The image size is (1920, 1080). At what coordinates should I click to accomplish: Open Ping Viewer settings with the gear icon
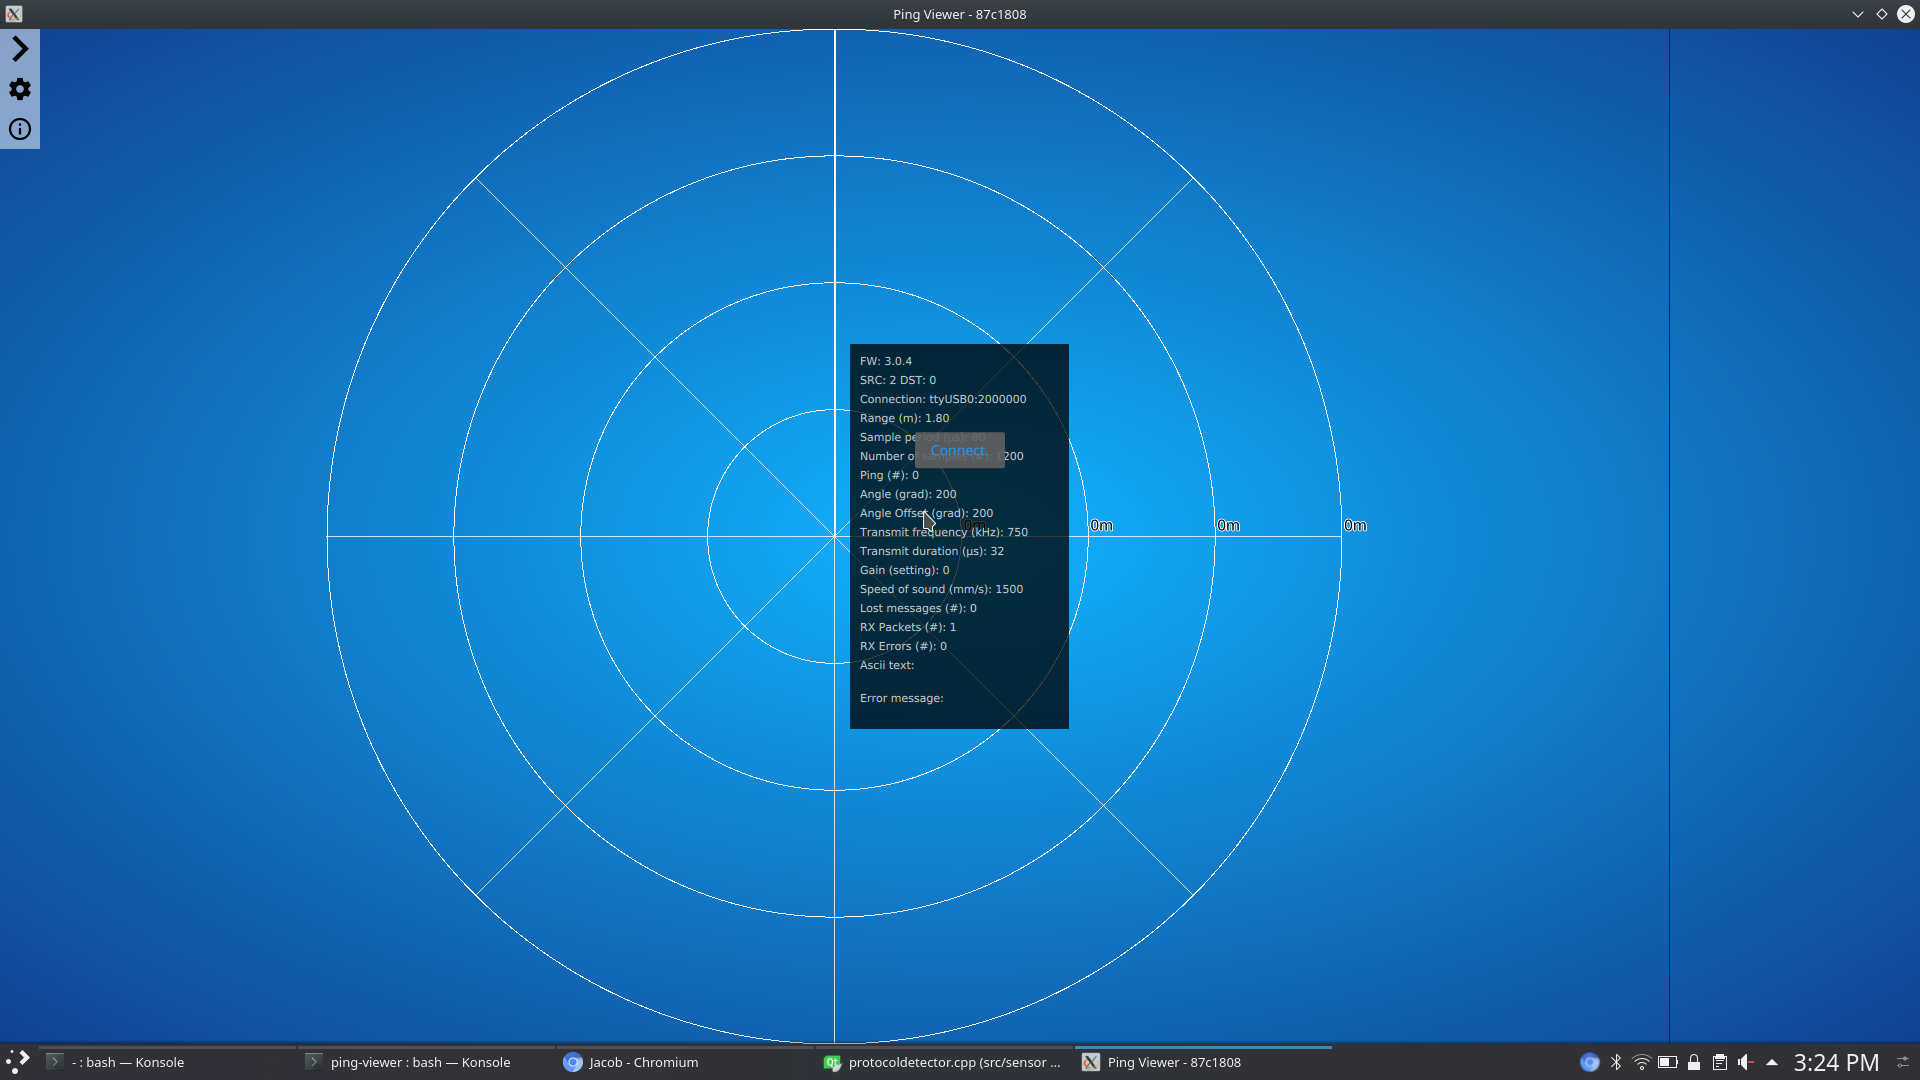click(x=20, y=89)
